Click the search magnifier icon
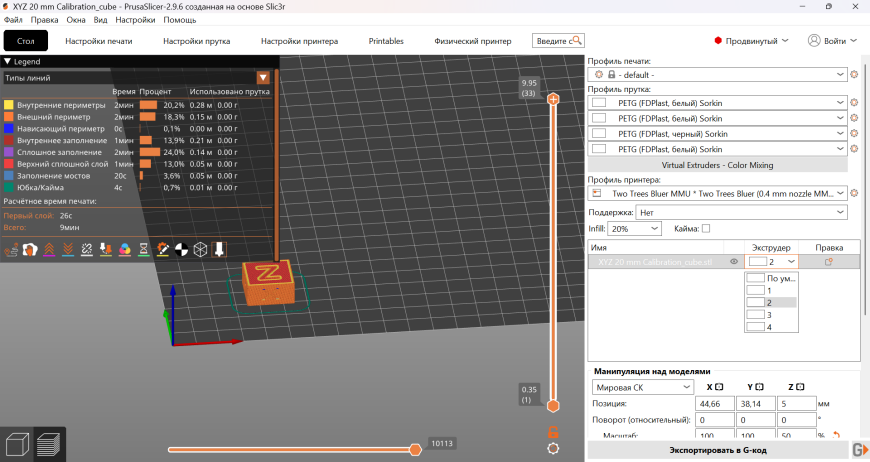The image size is (870, 462). pos(577,40)
